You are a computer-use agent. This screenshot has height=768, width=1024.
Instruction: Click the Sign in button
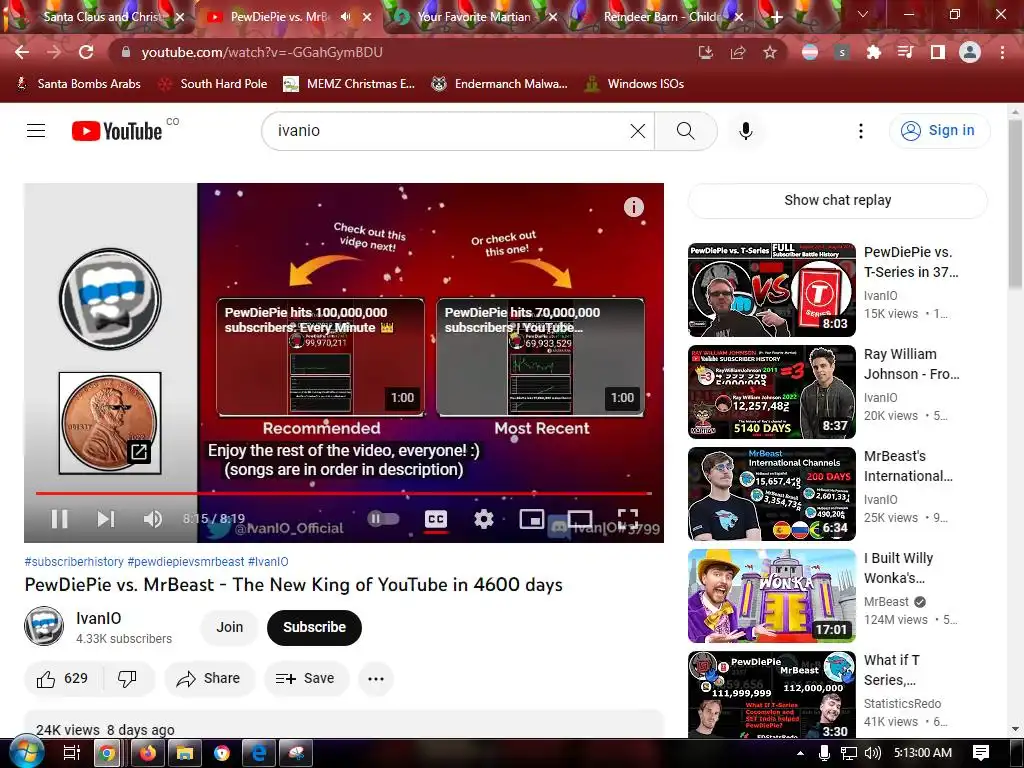point(939,131)
